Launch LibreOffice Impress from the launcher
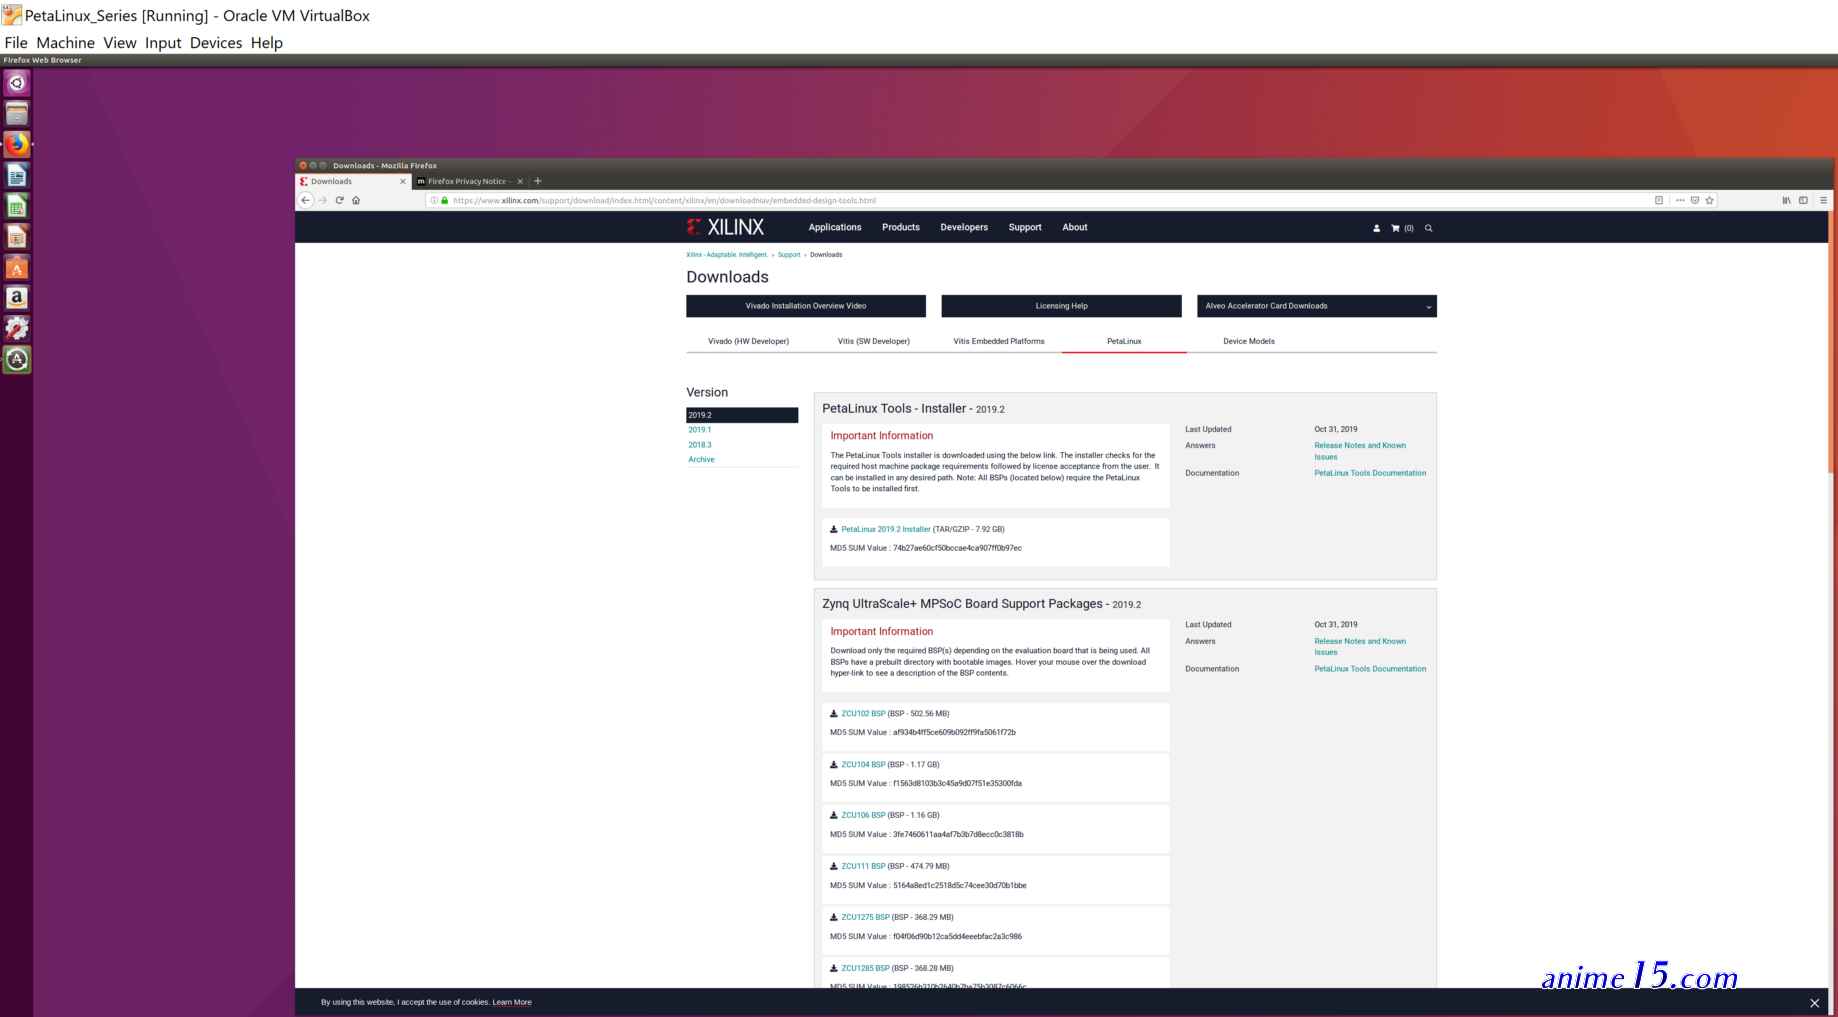 coord(17,237)
